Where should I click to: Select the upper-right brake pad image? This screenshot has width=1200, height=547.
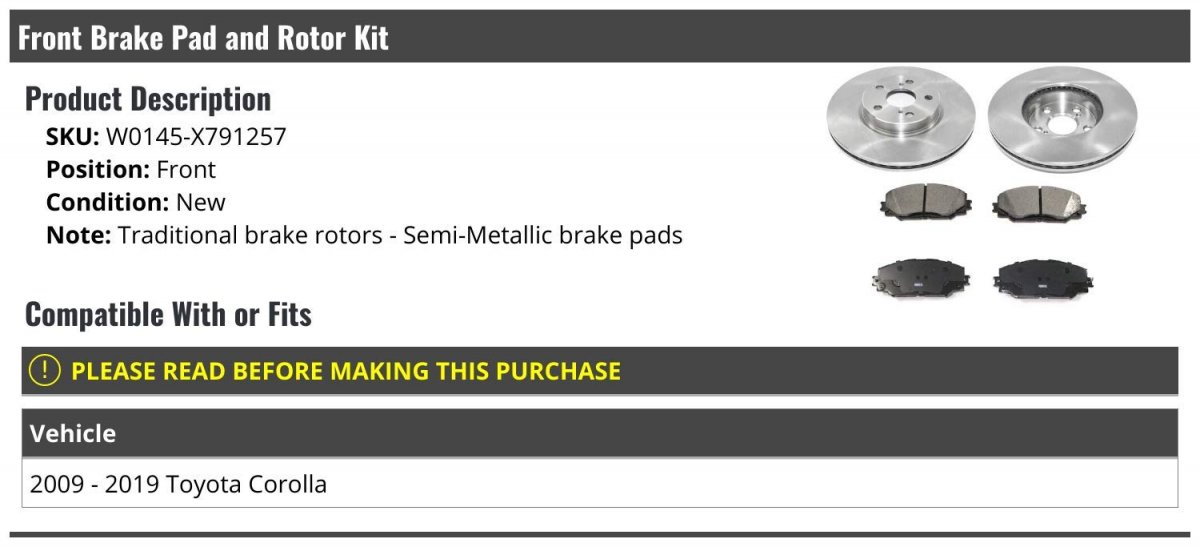1030,203
